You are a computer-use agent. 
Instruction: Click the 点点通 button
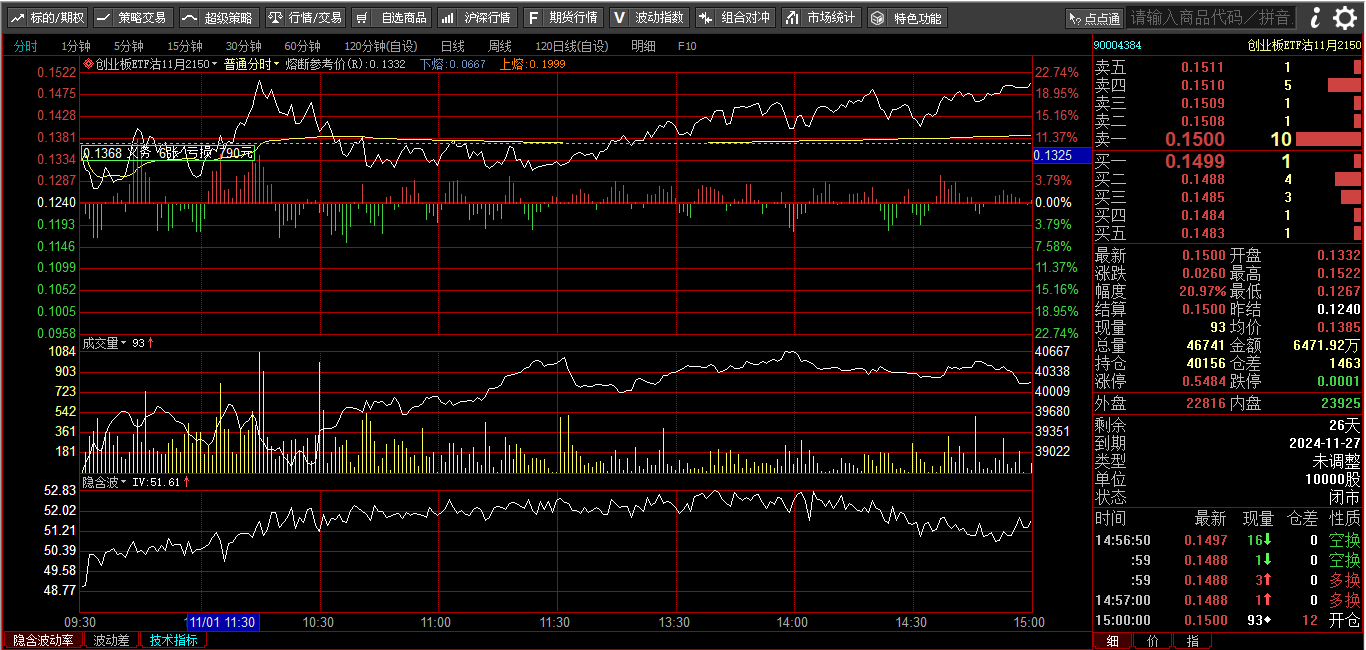1094,18
